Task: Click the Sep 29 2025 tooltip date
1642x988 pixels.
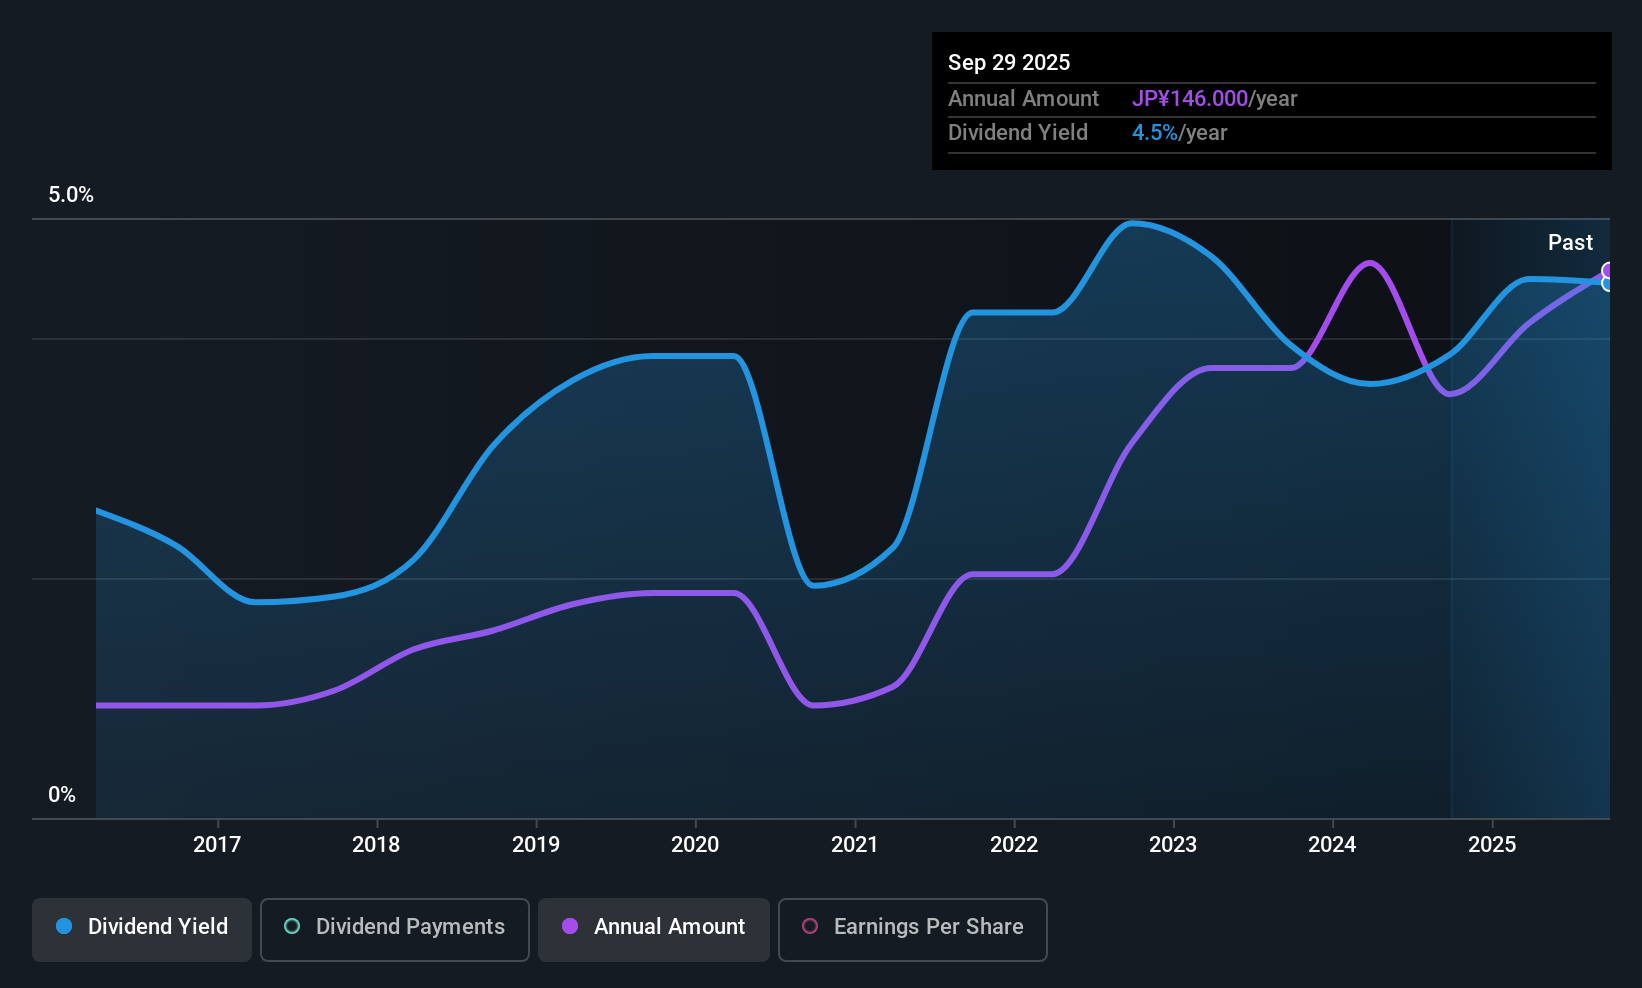Action: [x=1009, y=63]
